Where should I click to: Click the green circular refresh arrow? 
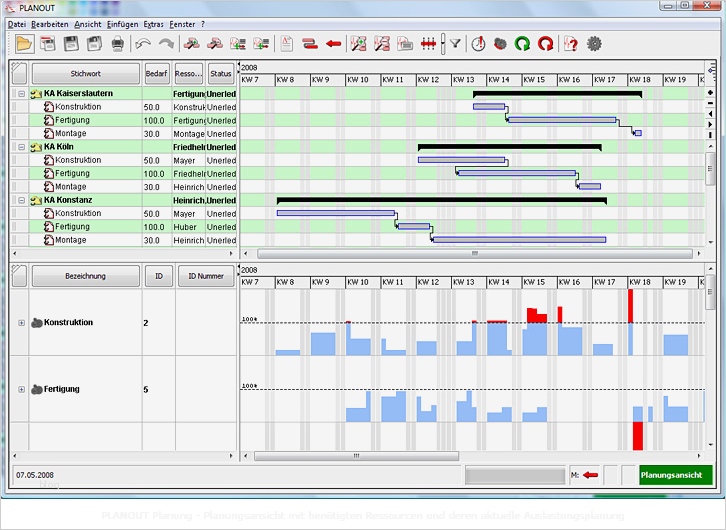tap(523, 44)
